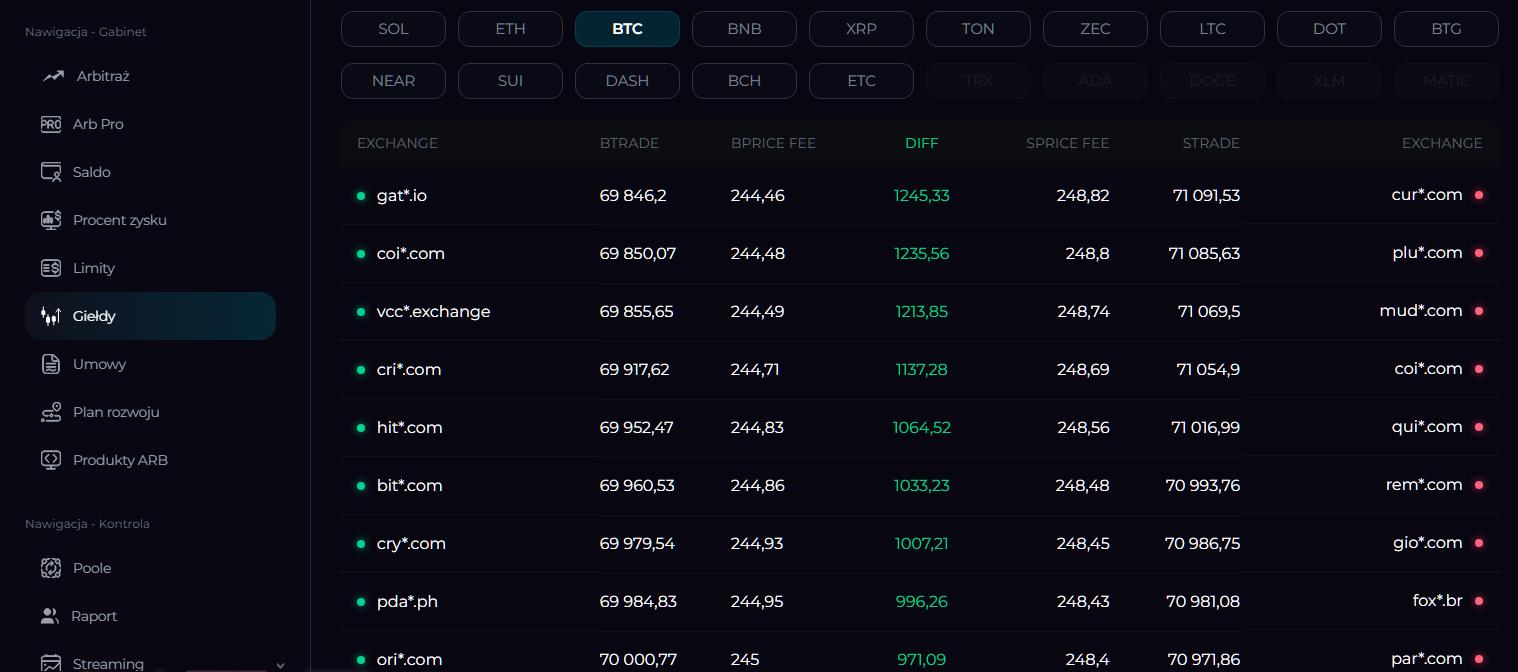Click the Poole icon in sidebar
This screenshot has width=1518, height=672.
(x=51, y=568)
